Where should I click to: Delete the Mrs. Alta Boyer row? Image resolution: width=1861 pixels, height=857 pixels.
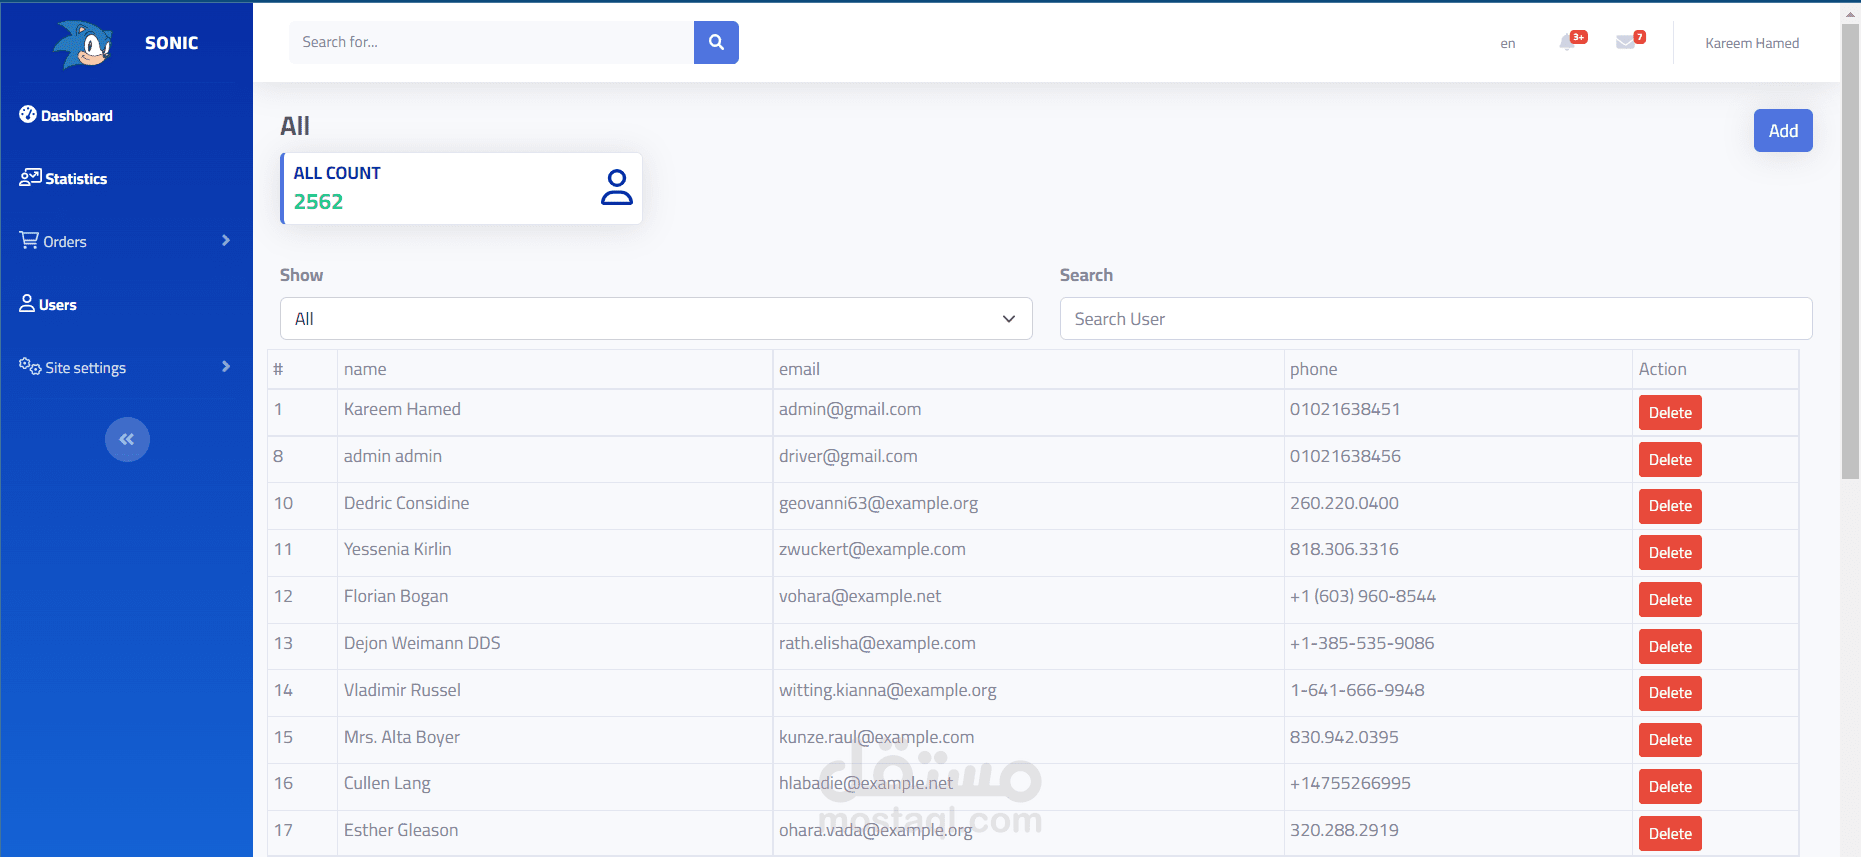coord(1670,740)
